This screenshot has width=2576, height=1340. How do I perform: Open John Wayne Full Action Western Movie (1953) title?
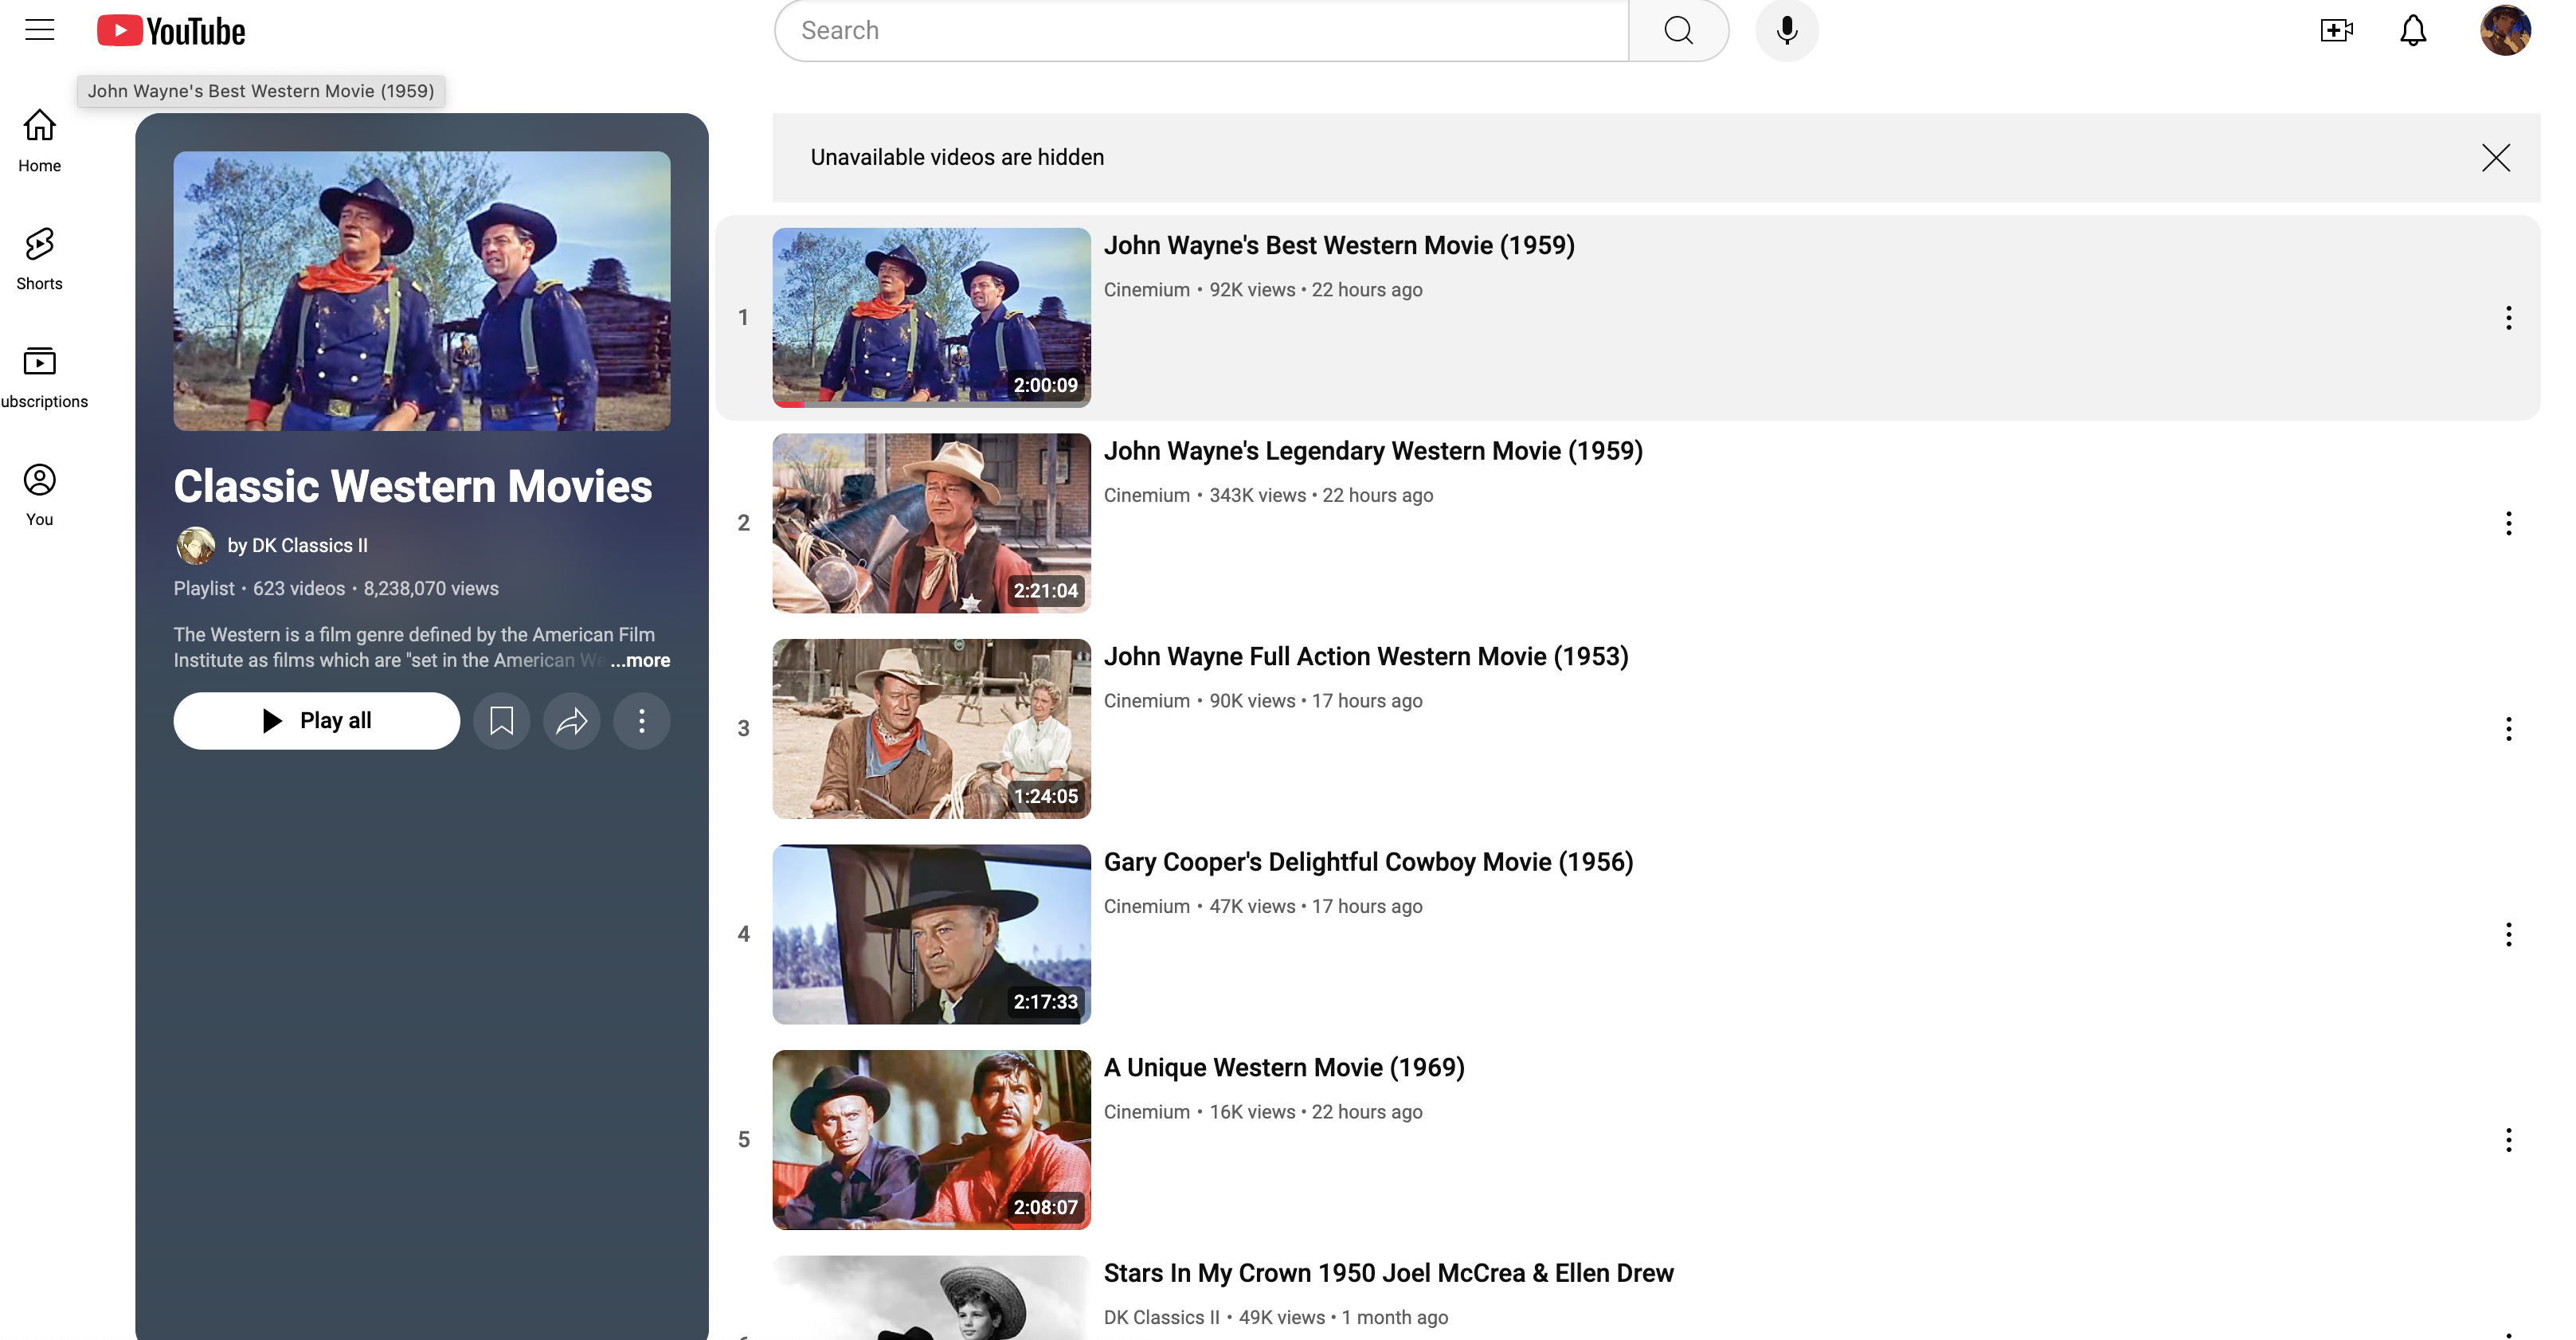coord(1365,657)
